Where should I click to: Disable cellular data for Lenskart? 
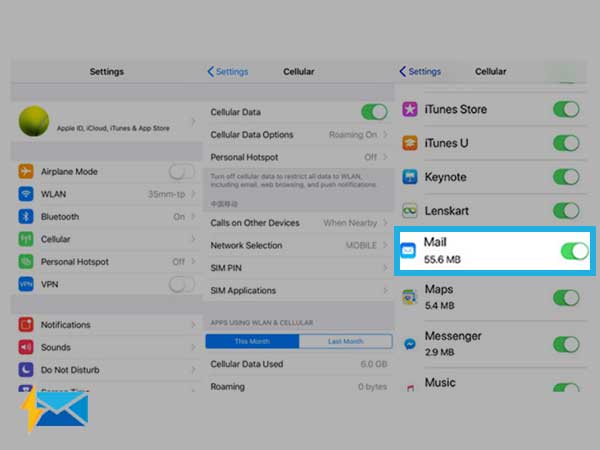click(566, 210)
